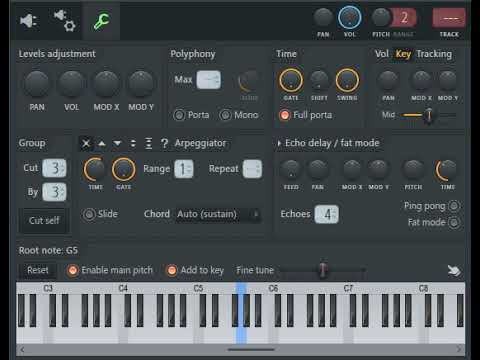Select arpeggiator up direction arrow

102,144
